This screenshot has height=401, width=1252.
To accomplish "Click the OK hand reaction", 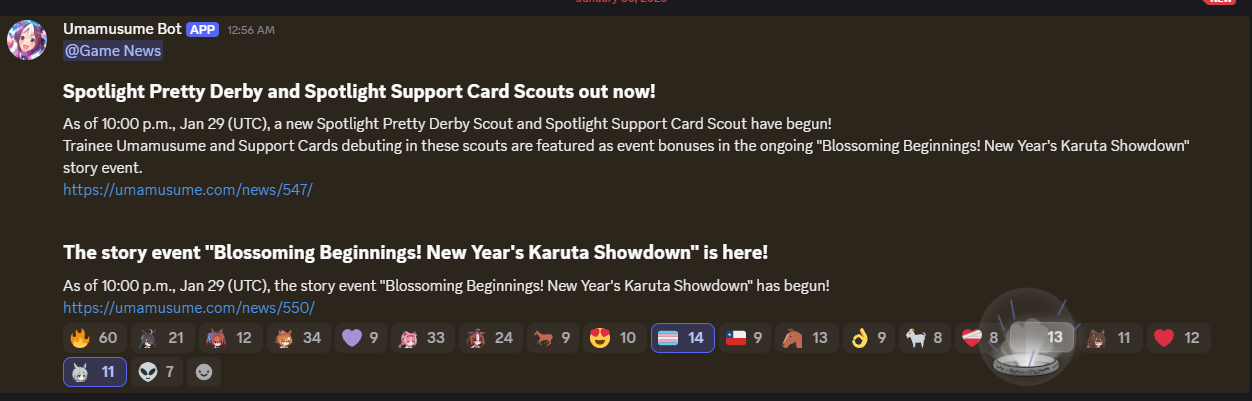I will coord(868,338).
